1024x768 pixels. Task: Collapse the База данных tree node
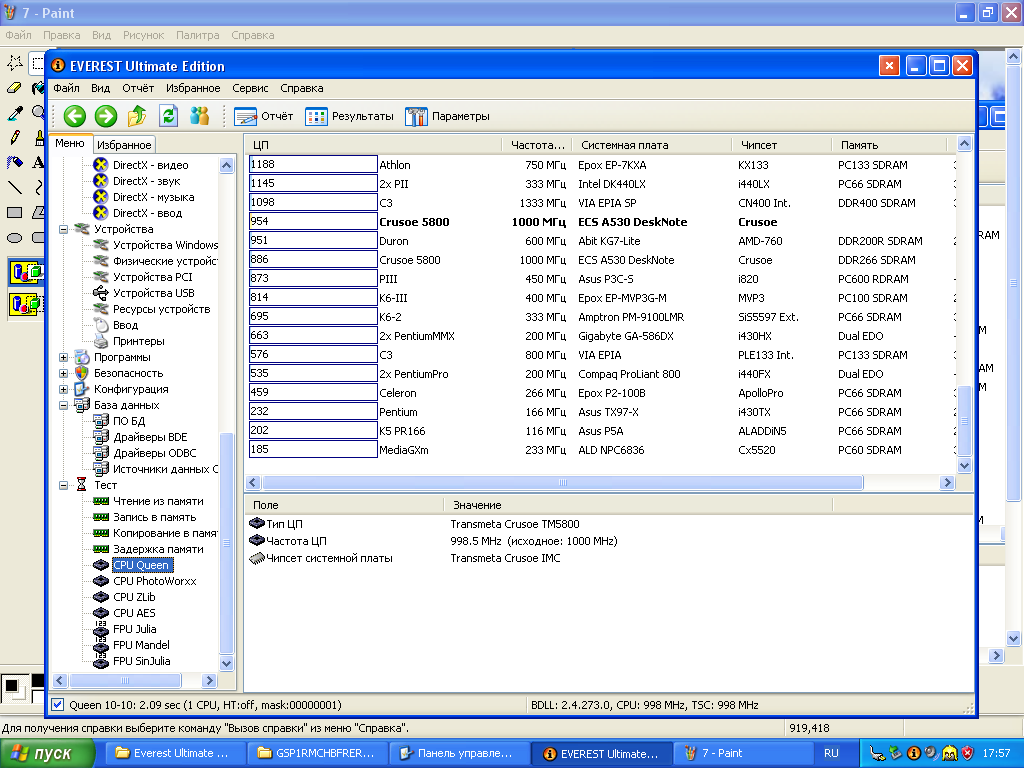point(63,406)
